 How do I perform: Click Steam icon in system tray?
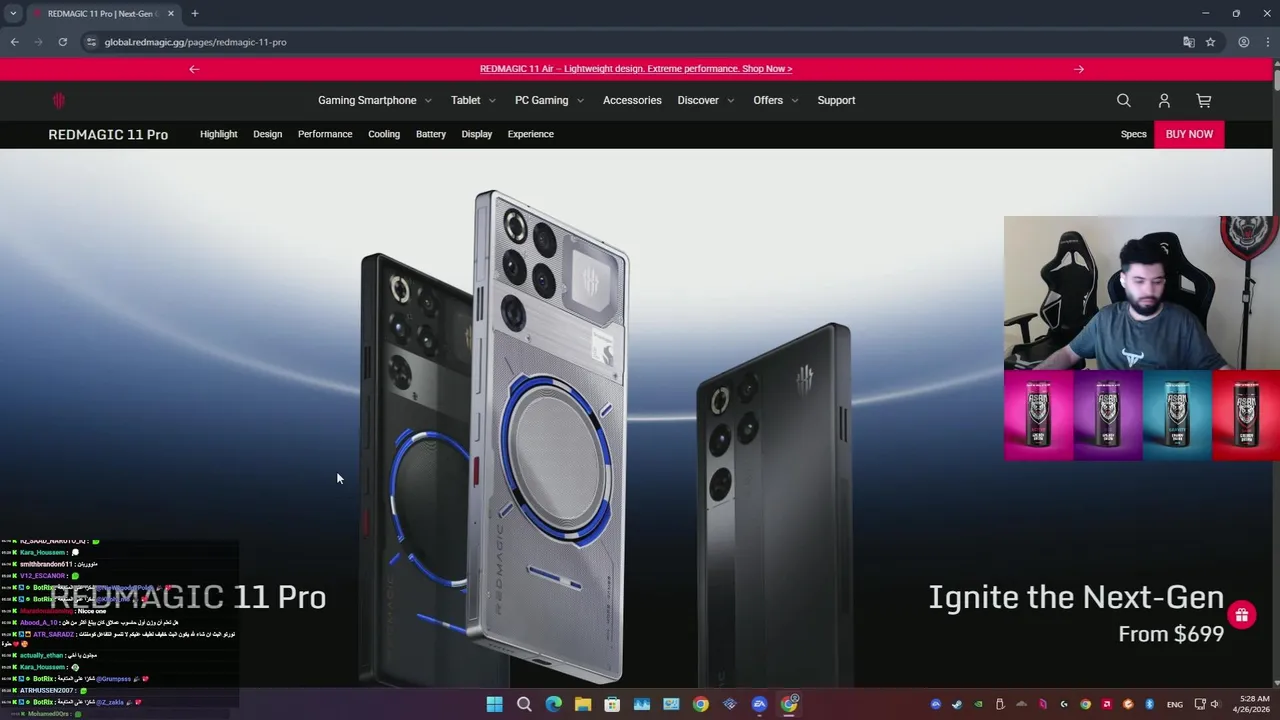pos(957,704)
